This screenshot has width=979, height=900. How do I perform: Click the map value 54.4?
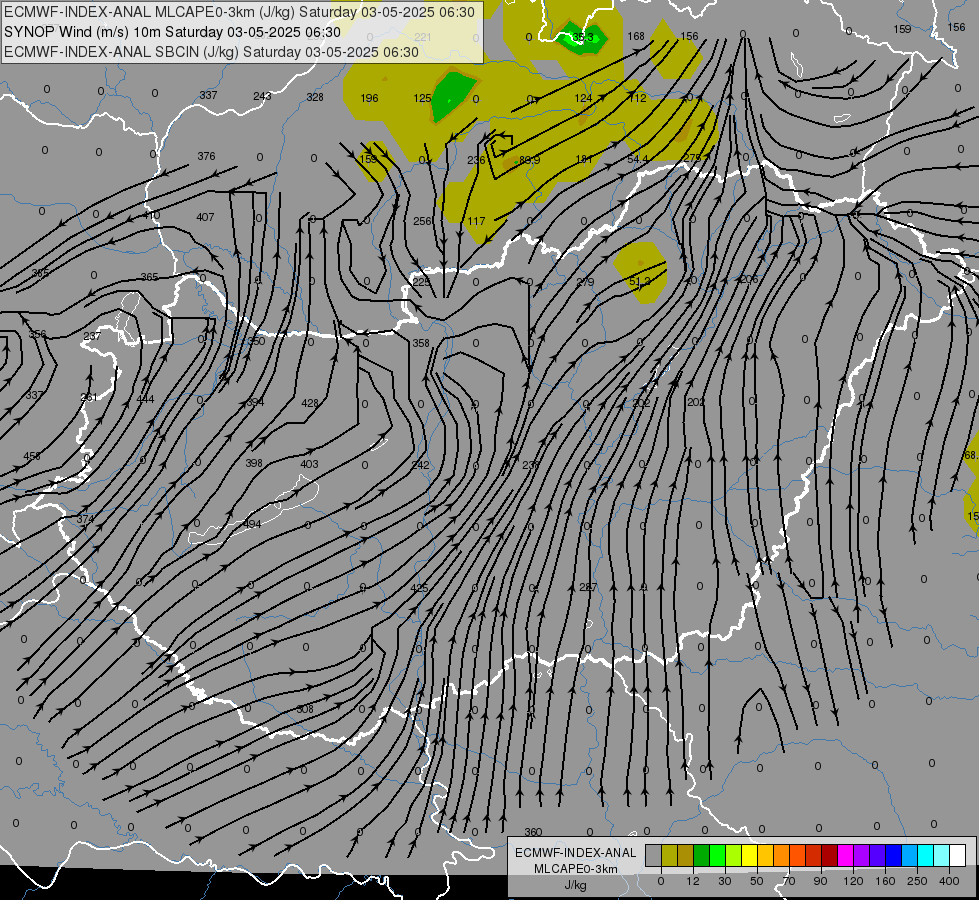pos(637,159)
